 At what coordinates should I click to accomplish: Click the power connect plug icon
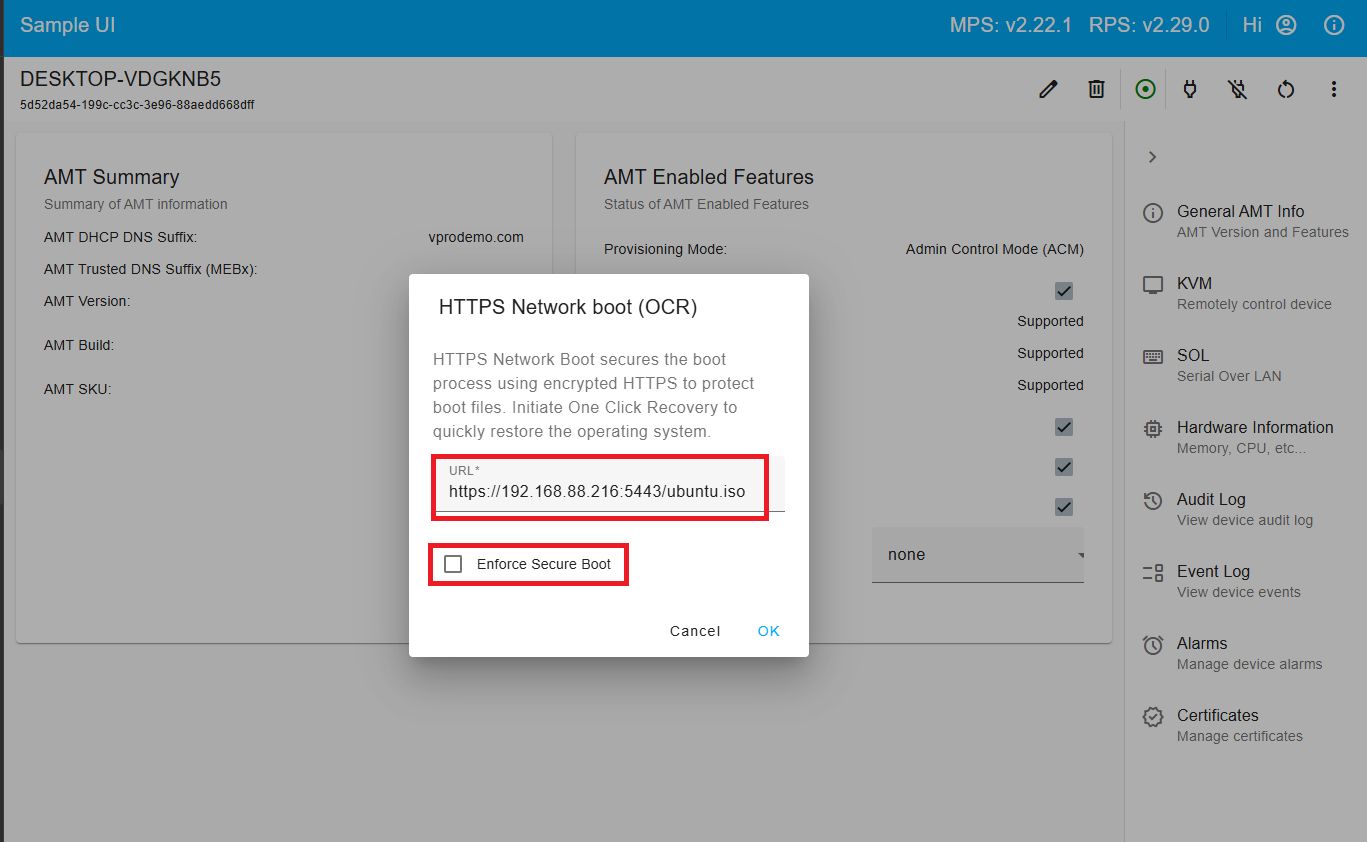click(1190, 89)
